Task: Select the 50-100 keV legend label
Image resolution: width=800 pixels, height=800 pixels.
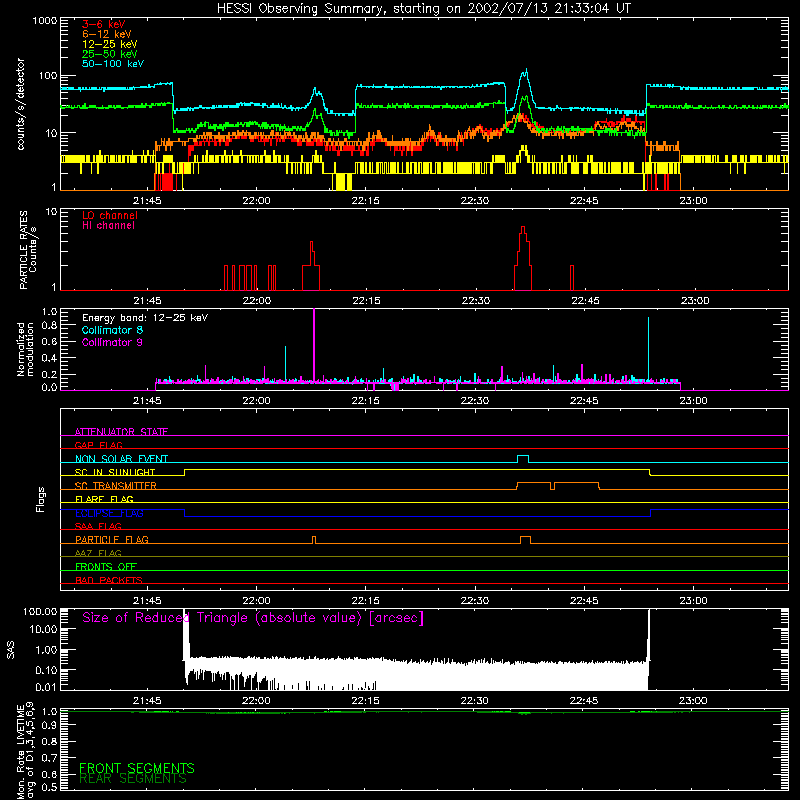Action: tap(113, 64)
